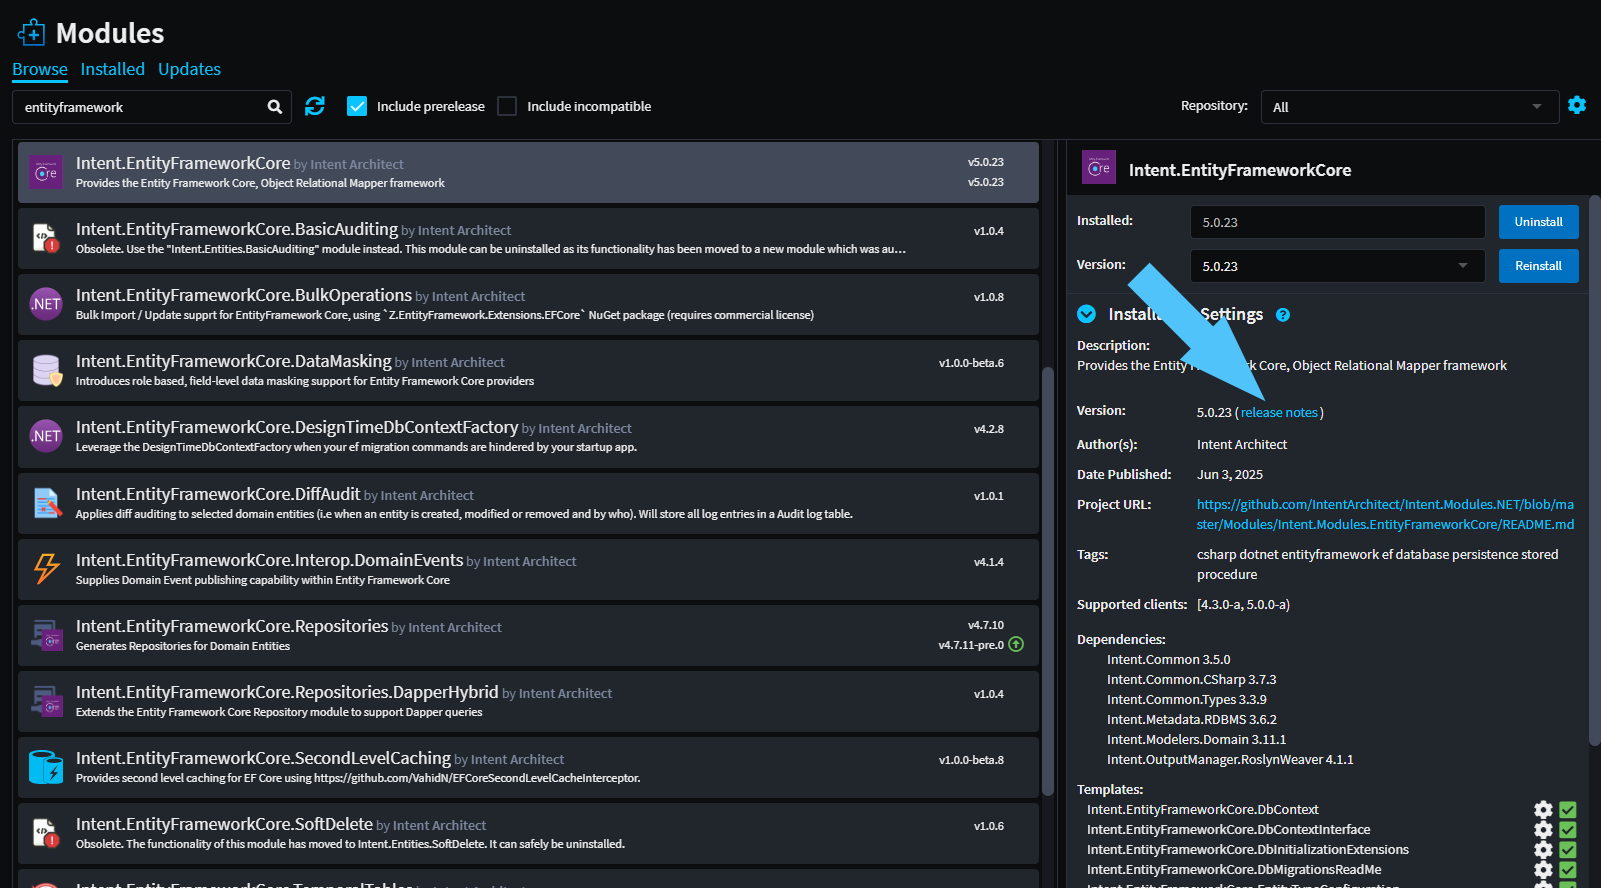
Task: Click the BulkOperations .NET icon
Action: (x=46, y=304)
